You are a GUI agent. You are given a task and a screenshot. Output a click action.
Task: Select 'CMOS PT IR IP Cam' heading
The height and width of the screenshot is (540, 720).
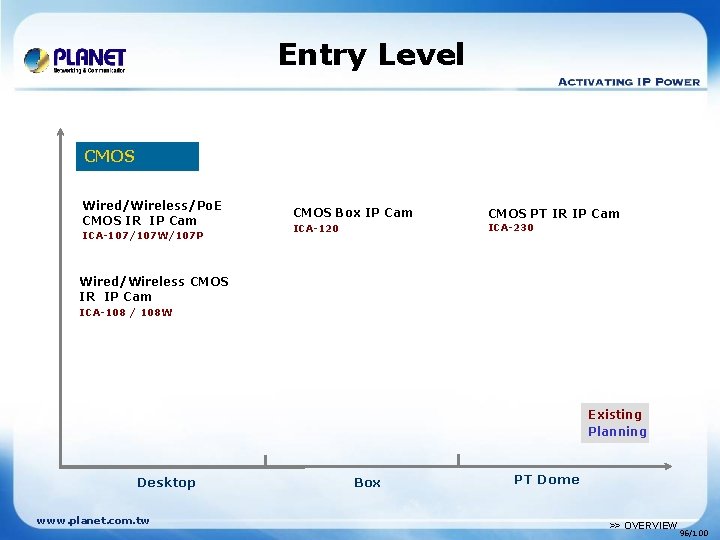click(554, 214)
